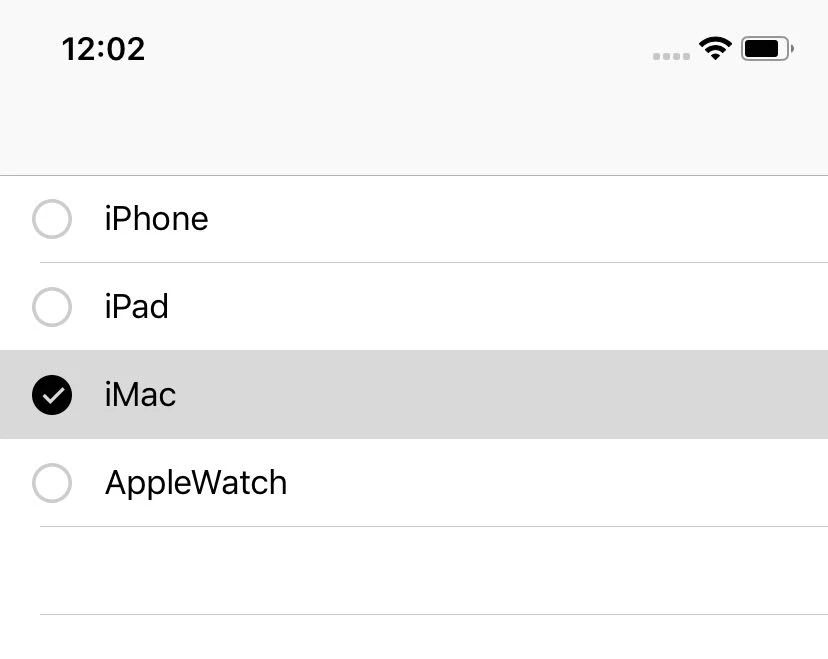
Task: Click the checkmark icon next to iMac
Action: click(52, 395)
